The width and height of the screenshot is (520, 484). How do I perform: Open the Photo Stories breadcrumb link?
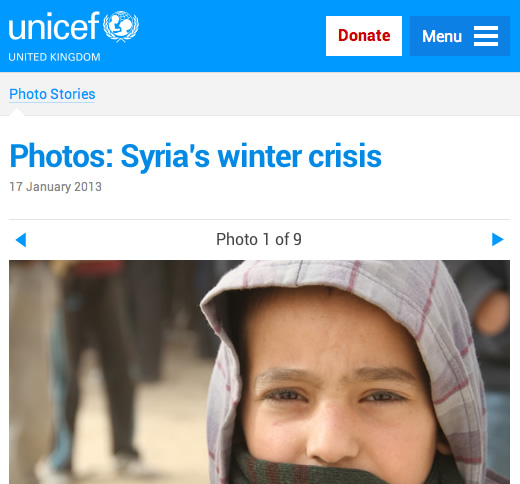[x=52, y=94]
